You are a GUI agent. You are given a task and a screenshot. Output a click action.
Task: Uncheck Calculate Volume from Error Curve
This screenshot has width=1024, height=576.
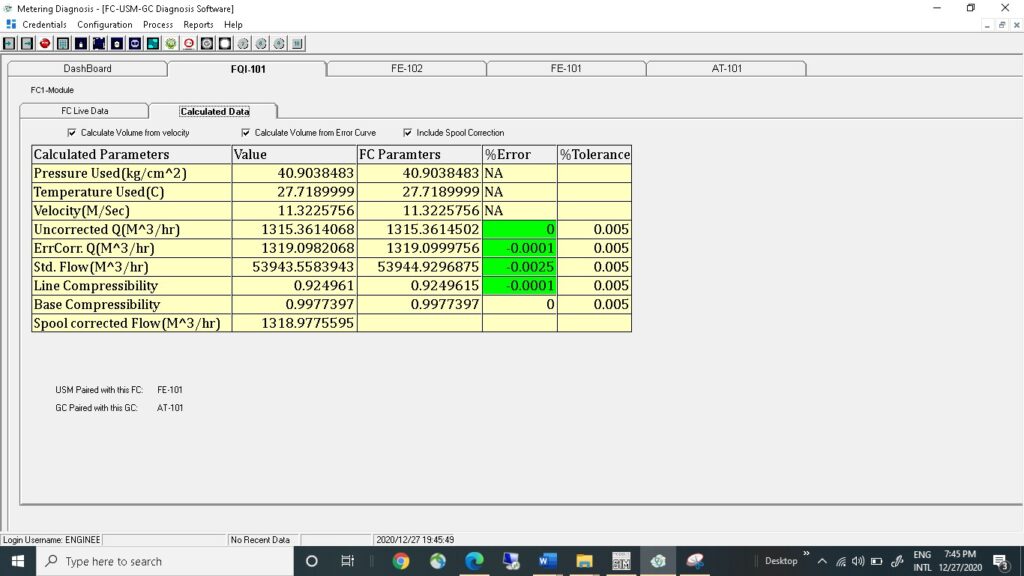[246, 132]
